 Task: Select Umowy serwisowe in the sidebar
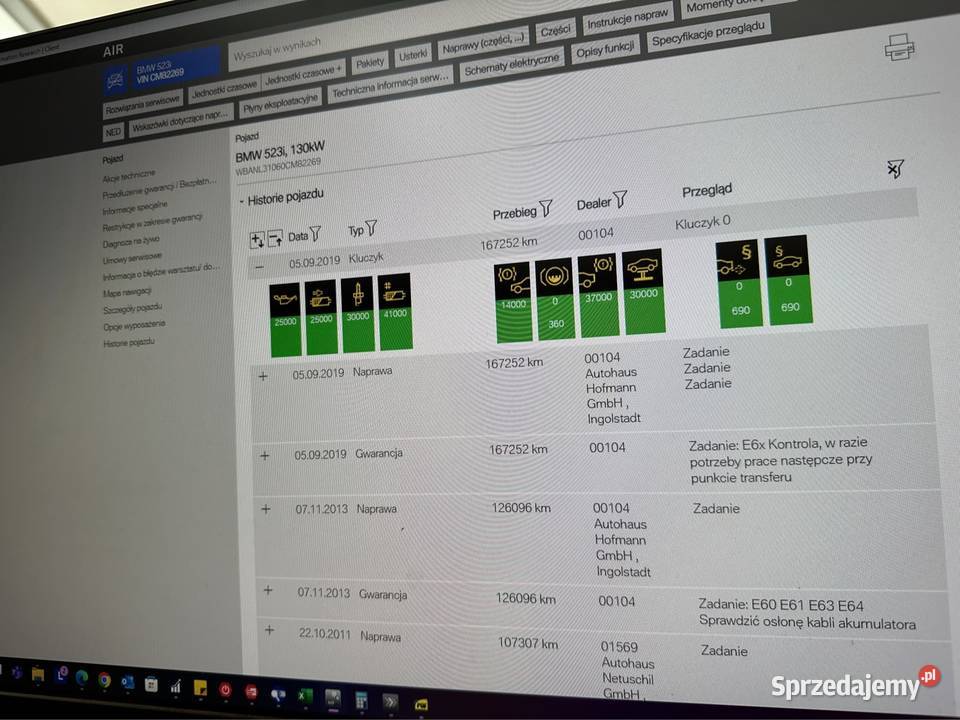pos(133,258)
